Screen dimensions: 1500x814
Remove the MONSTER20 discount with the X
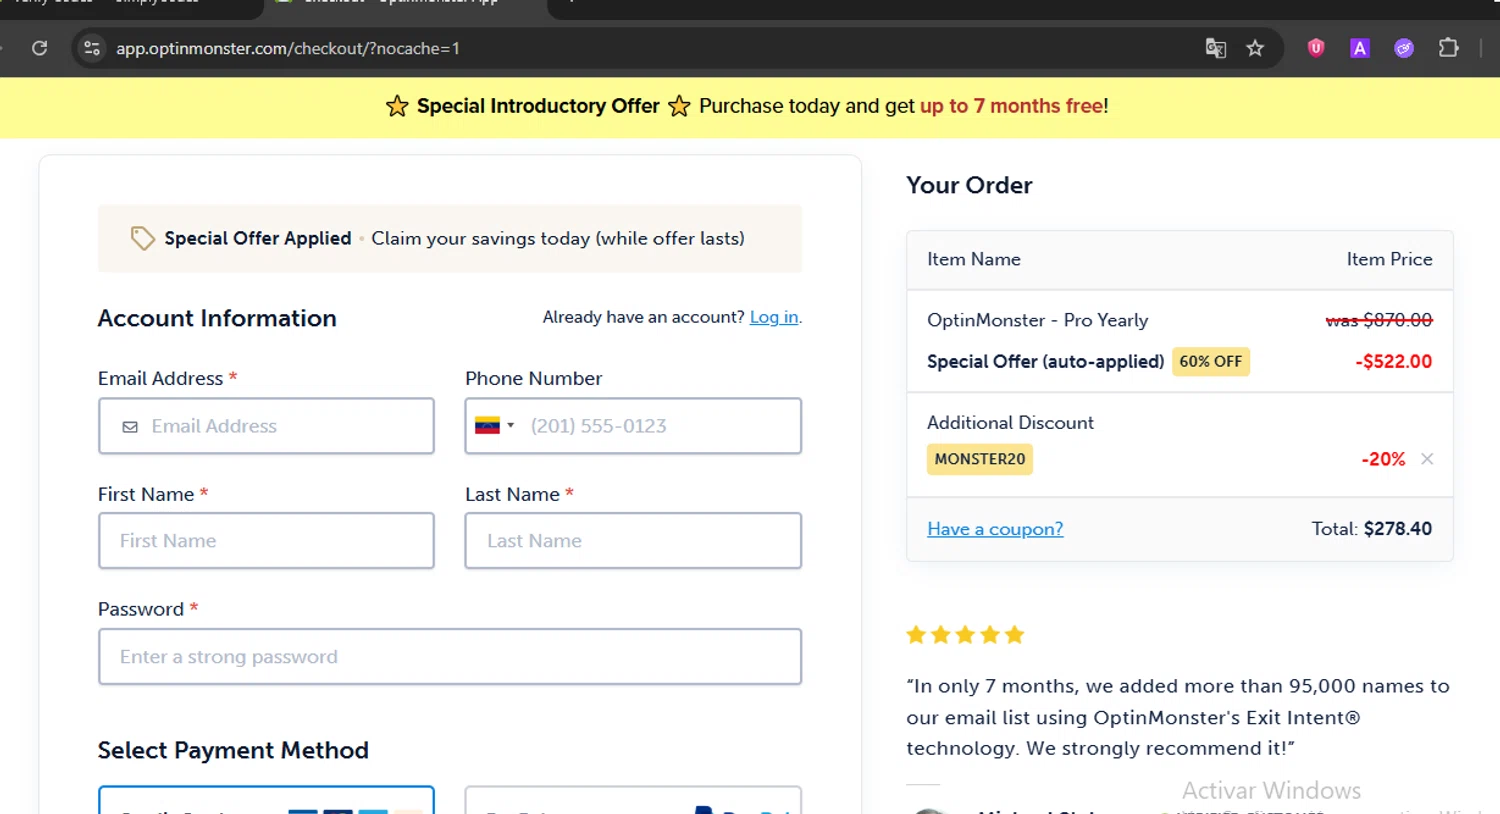click(1427, 459)
